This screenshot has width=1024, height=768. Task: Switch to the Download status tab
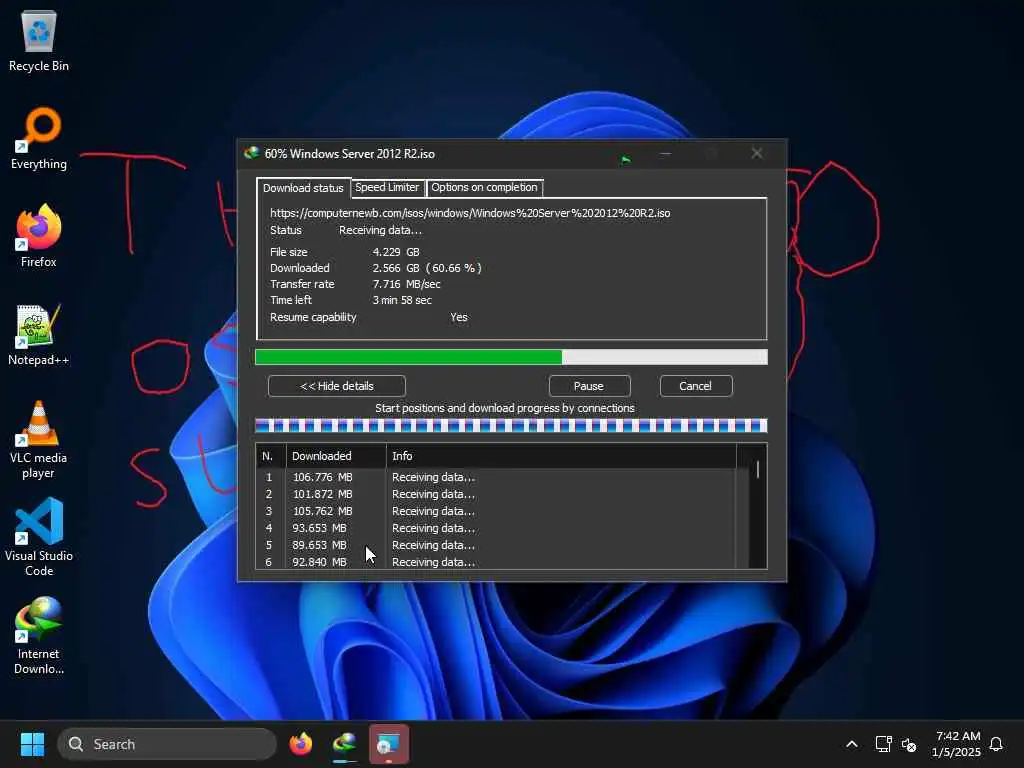click(x=303, y=188)
